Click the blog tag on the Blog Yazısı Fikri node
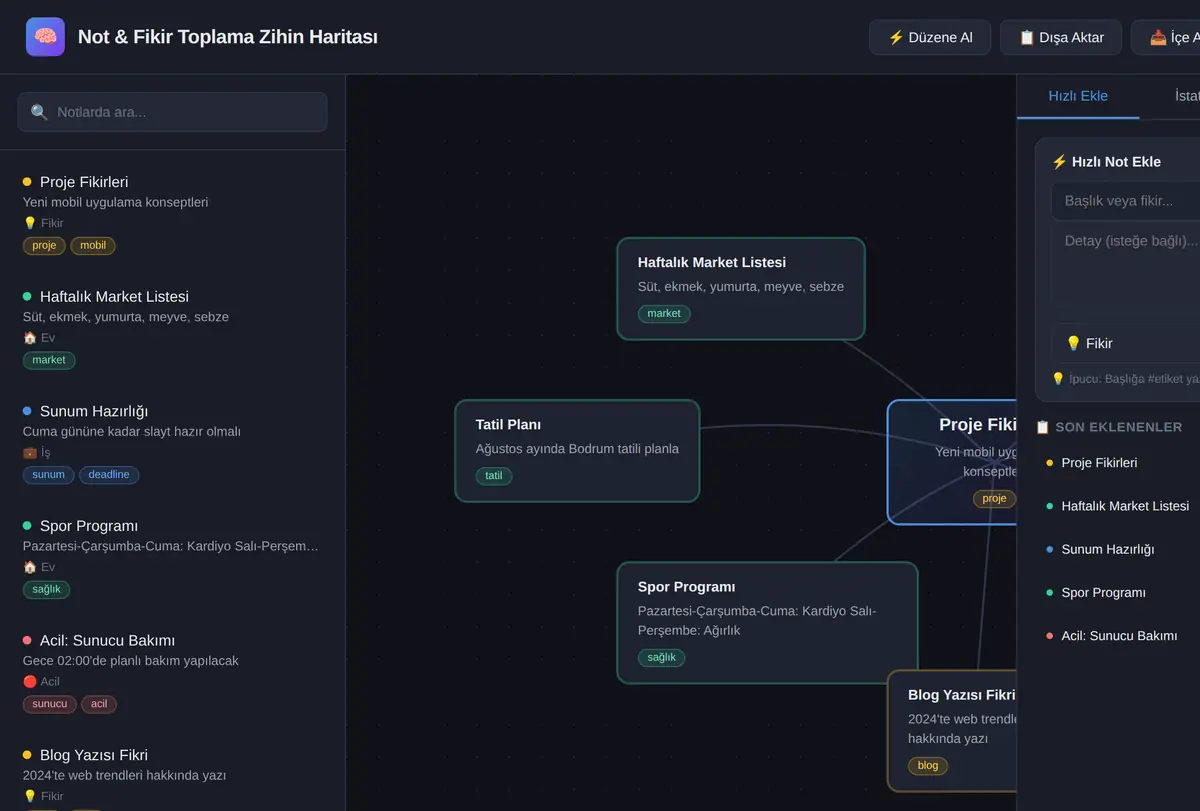 tap(928, 766)
